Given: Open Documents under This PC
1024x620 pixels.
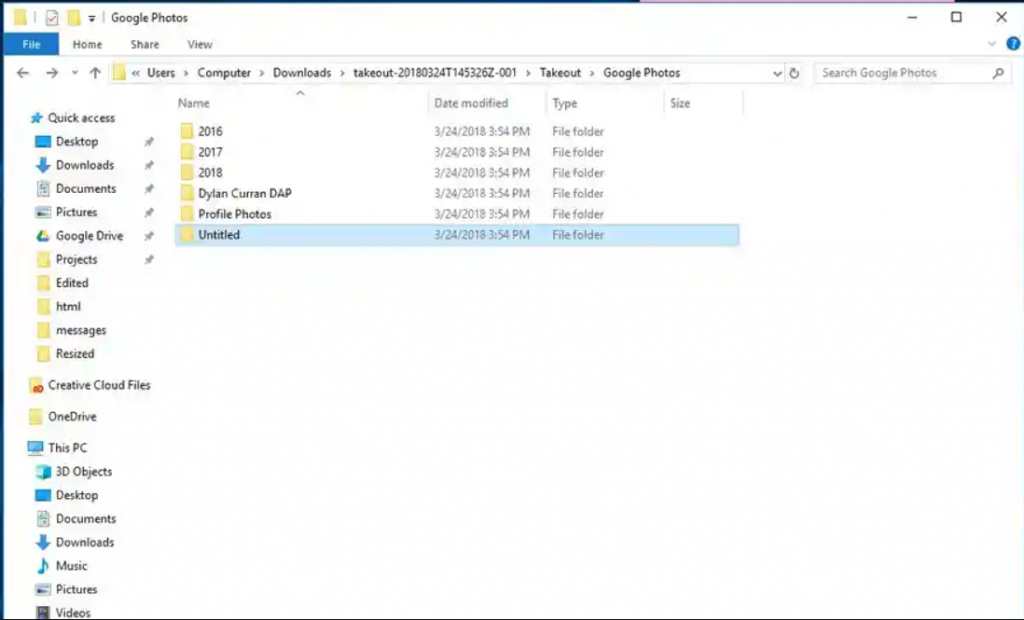Looking at the screenshot, I should [x=86, y=519].
